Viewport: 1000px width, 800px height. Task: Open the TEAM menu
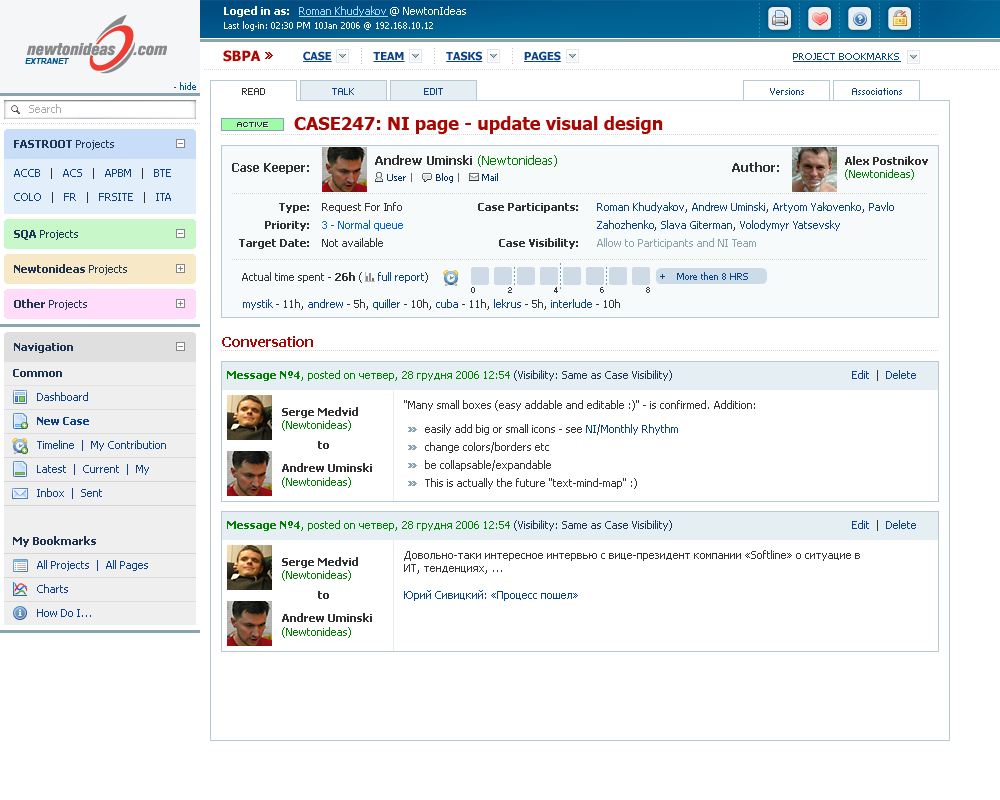click(388, 56)
